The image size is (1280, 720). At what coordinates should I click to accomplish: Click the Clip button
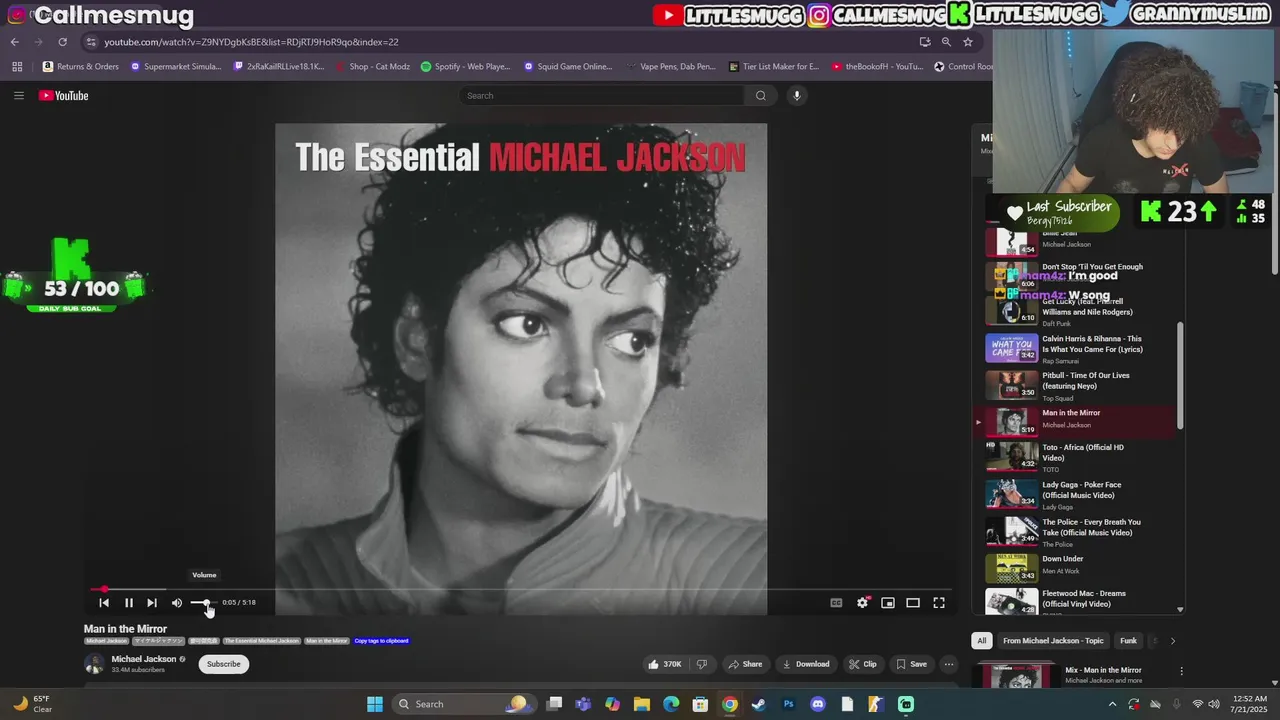[863, 664]
